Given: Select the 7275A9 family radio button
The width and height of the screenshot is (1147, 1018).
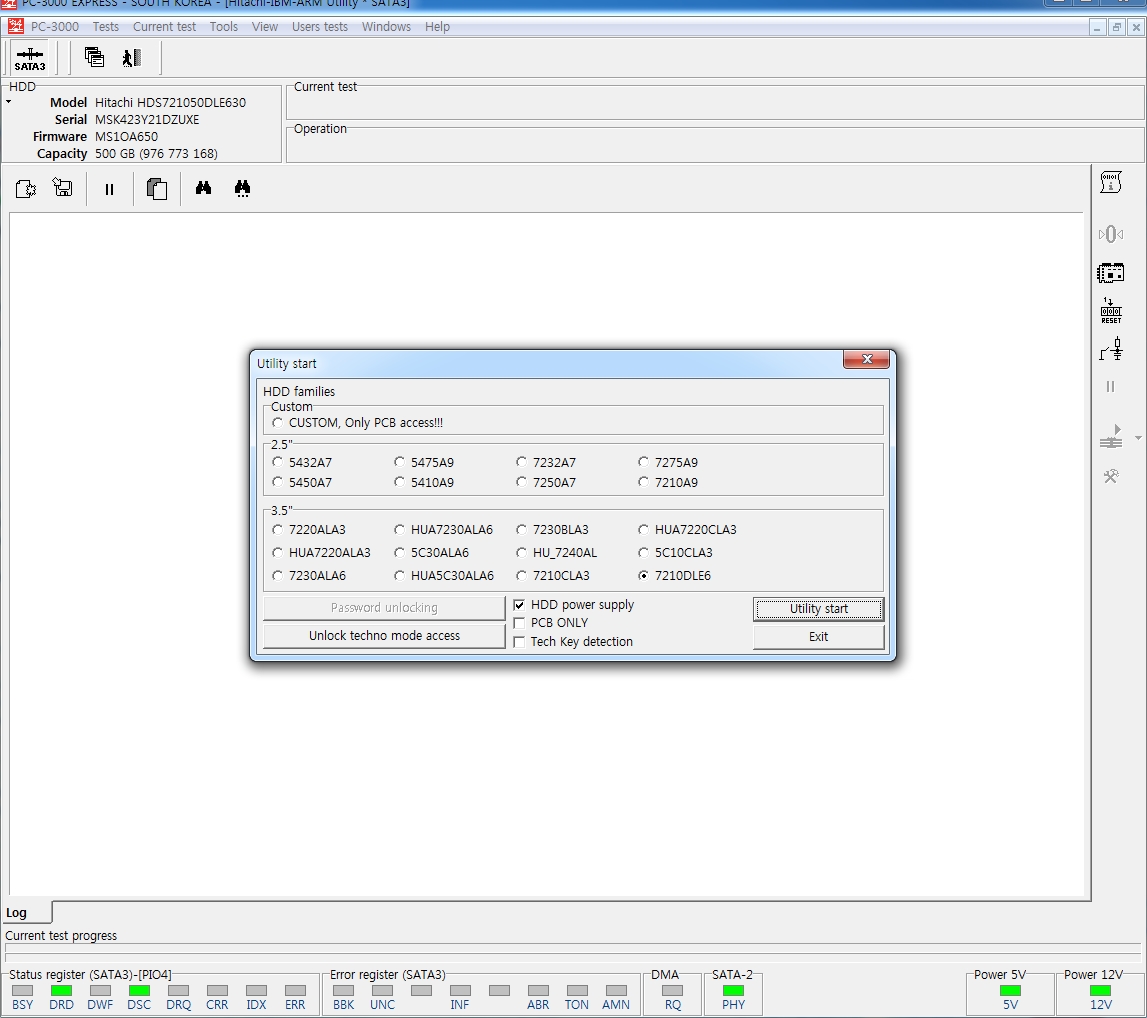Looking at the screenshot, I should coord(643,462).
